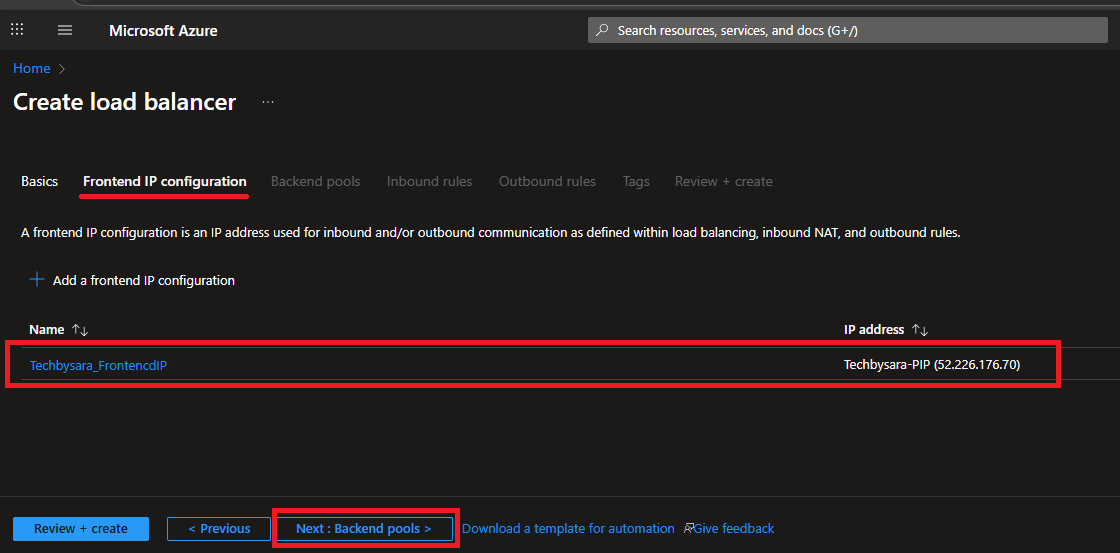Open the Review + create tab
1120x553 pixels.
tap(724, 181)
